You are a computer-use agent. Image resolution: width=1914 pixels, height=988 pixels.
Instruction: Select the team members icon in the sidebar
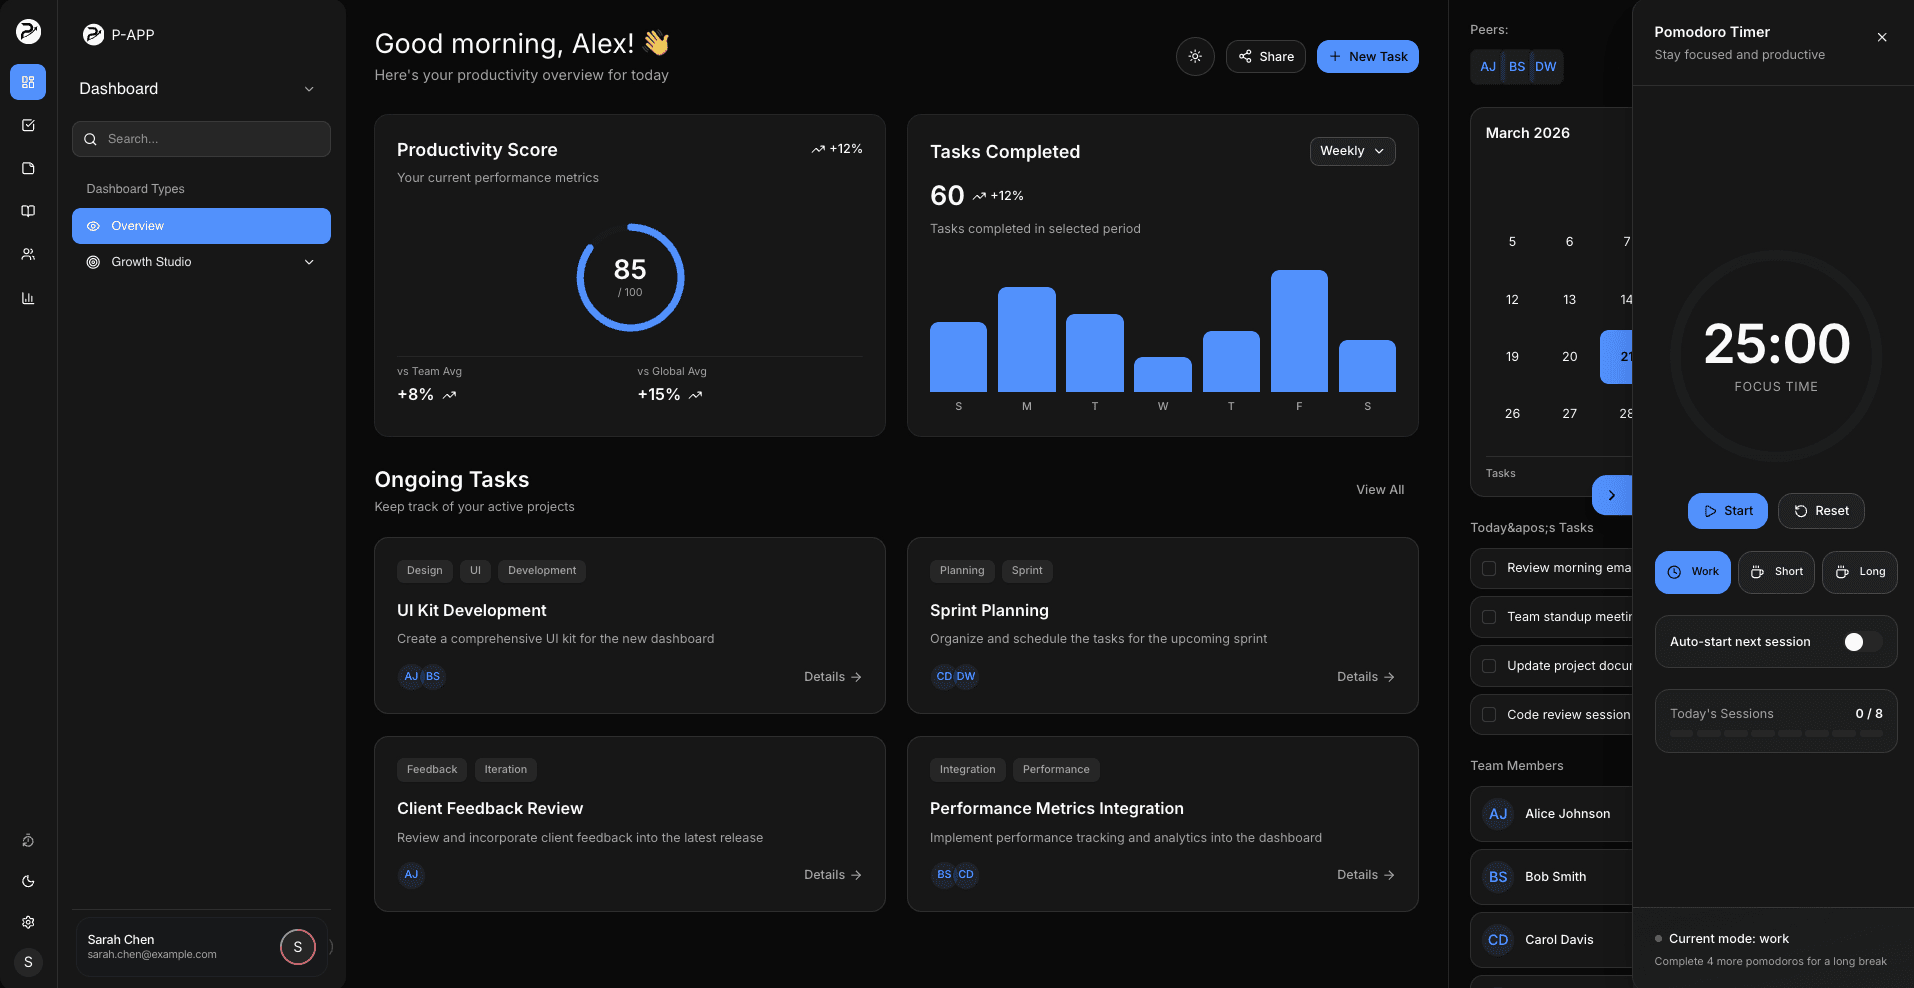click(x=28, y=253)
